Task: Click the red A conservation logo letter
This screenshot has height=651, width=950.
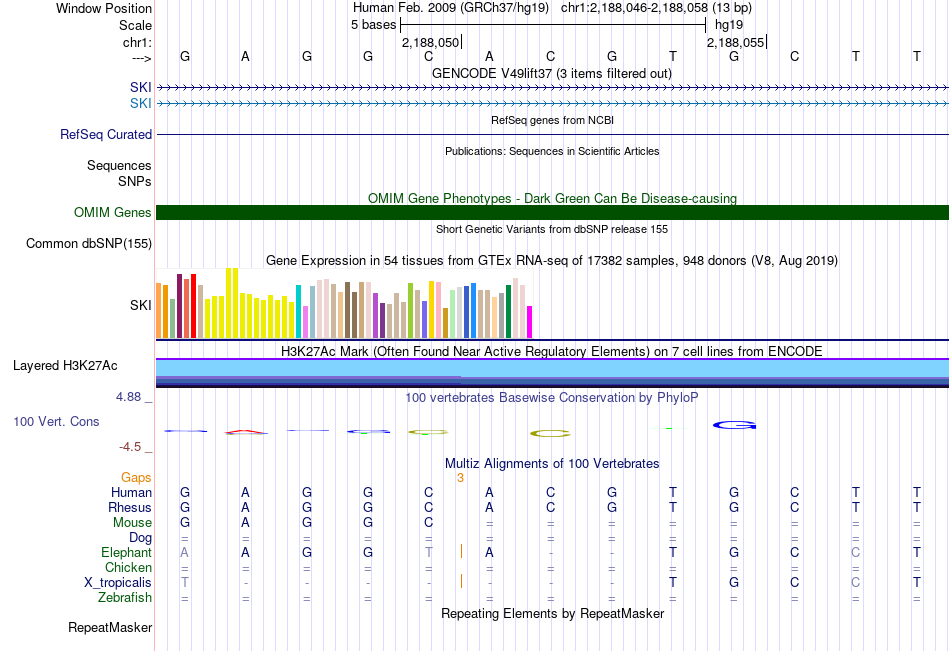Action: (x=246, y=432)
